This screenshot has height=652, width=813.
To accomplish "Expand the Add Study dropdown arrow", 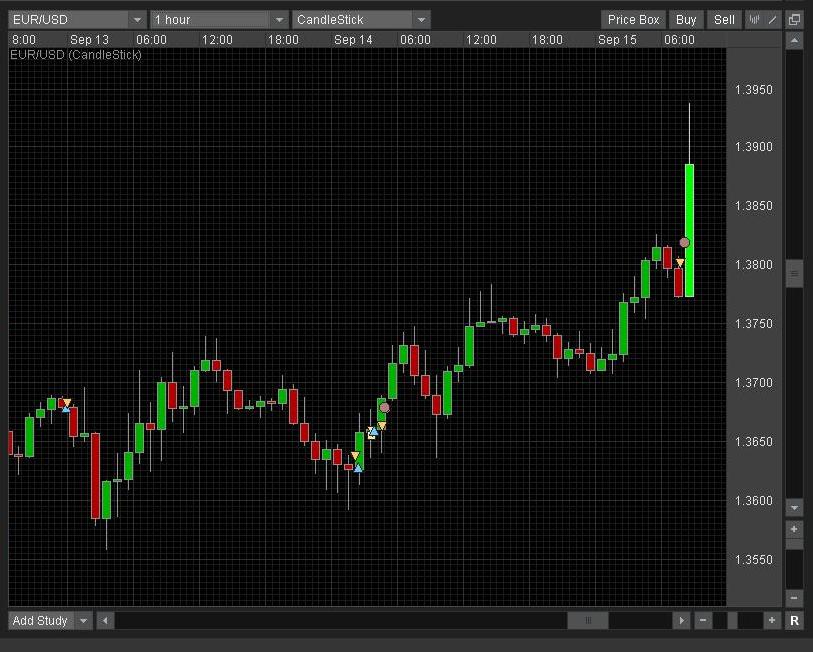I will pos(83,621).
